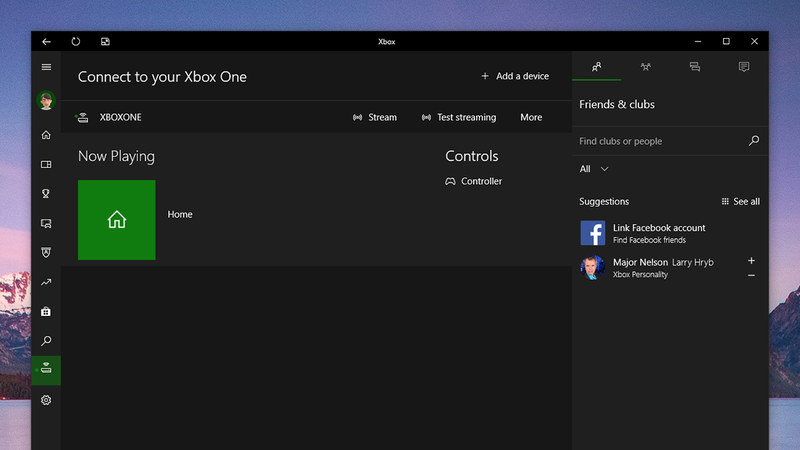Click Major Nelson name text
The image size is (800, 450).
coord(640,262)
